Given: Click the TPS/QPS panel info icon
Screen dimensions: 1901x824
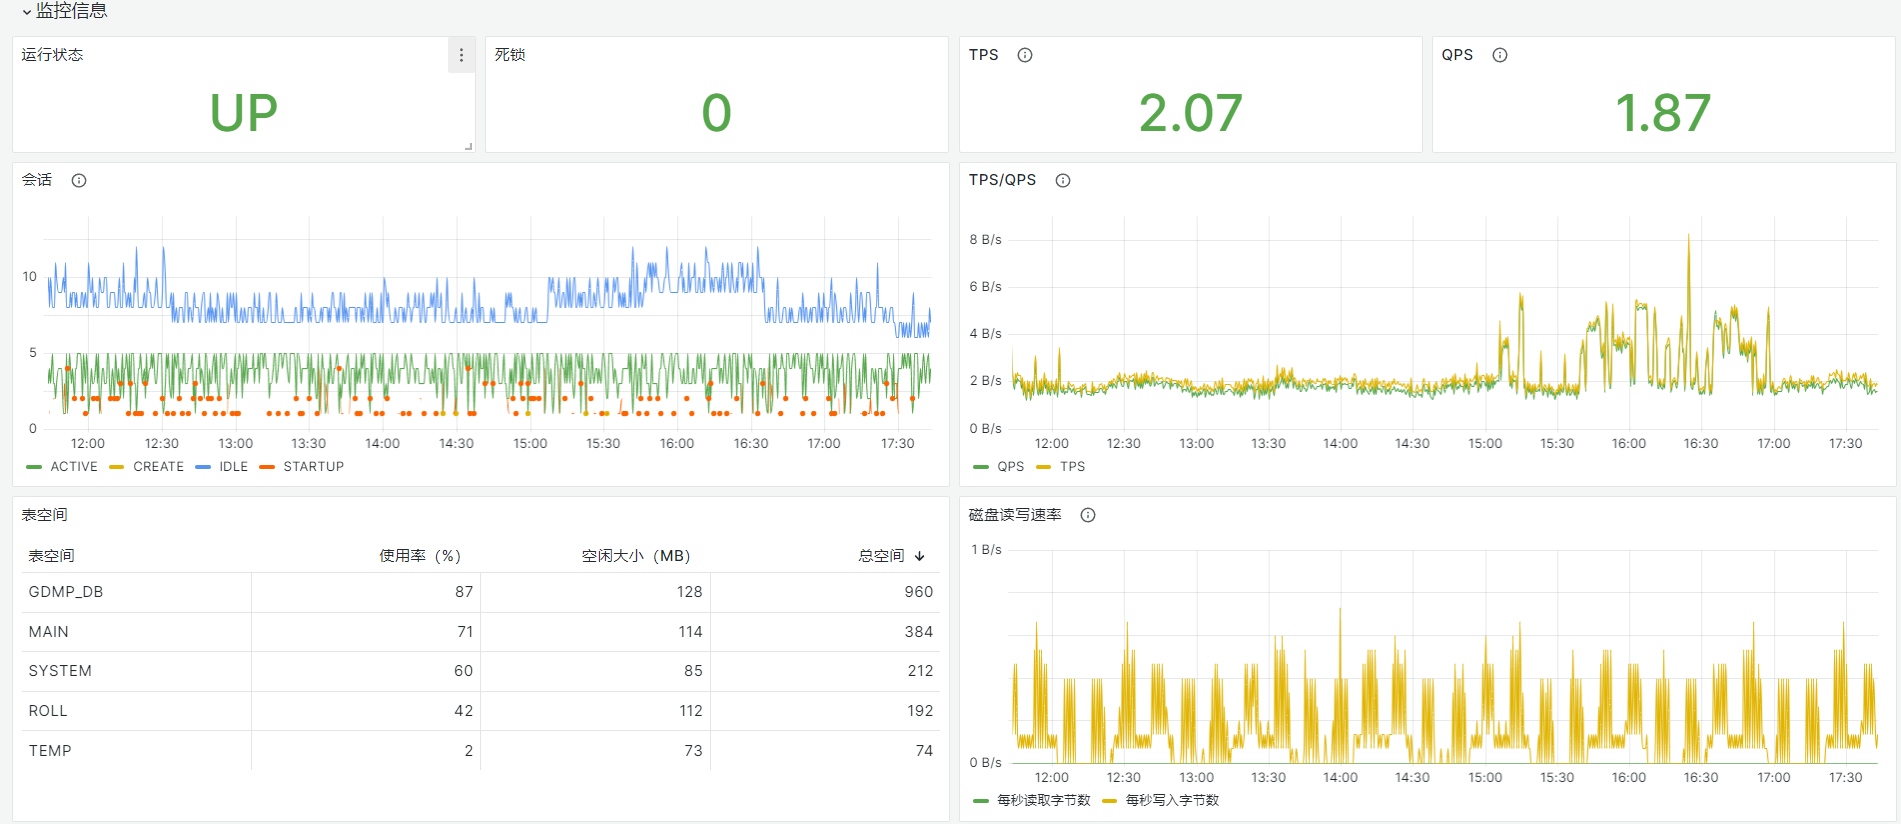Looking at the screenshot, I should [1063, 180].
